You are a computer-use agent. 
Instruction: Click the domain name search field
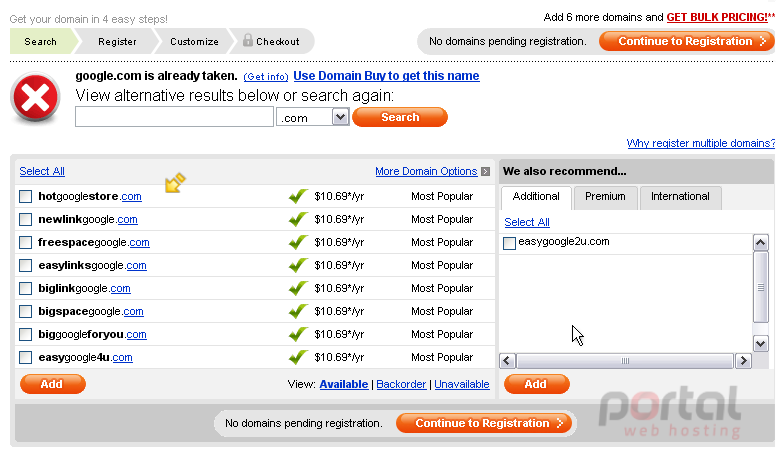[174, 117]
